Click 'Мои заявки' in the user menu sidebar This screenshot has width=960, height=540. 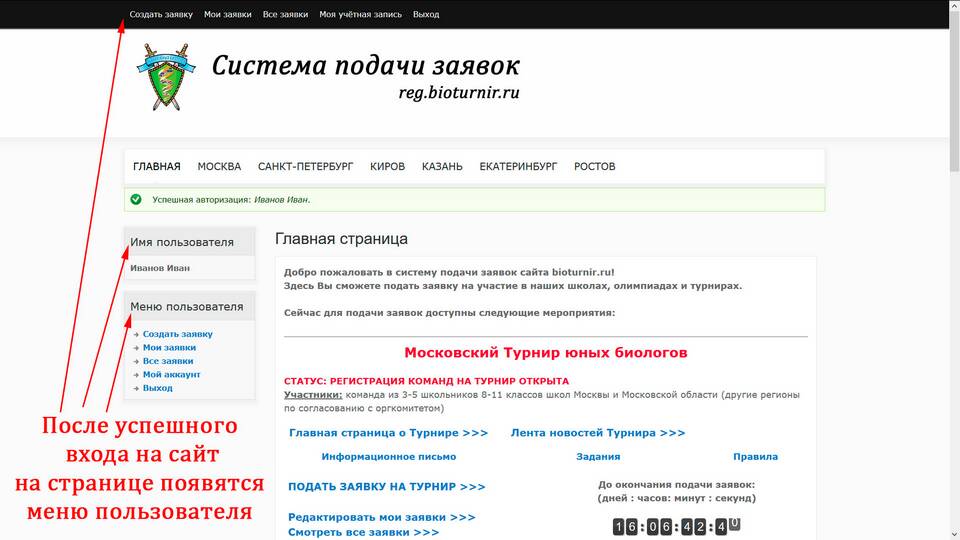coord(170,348)
